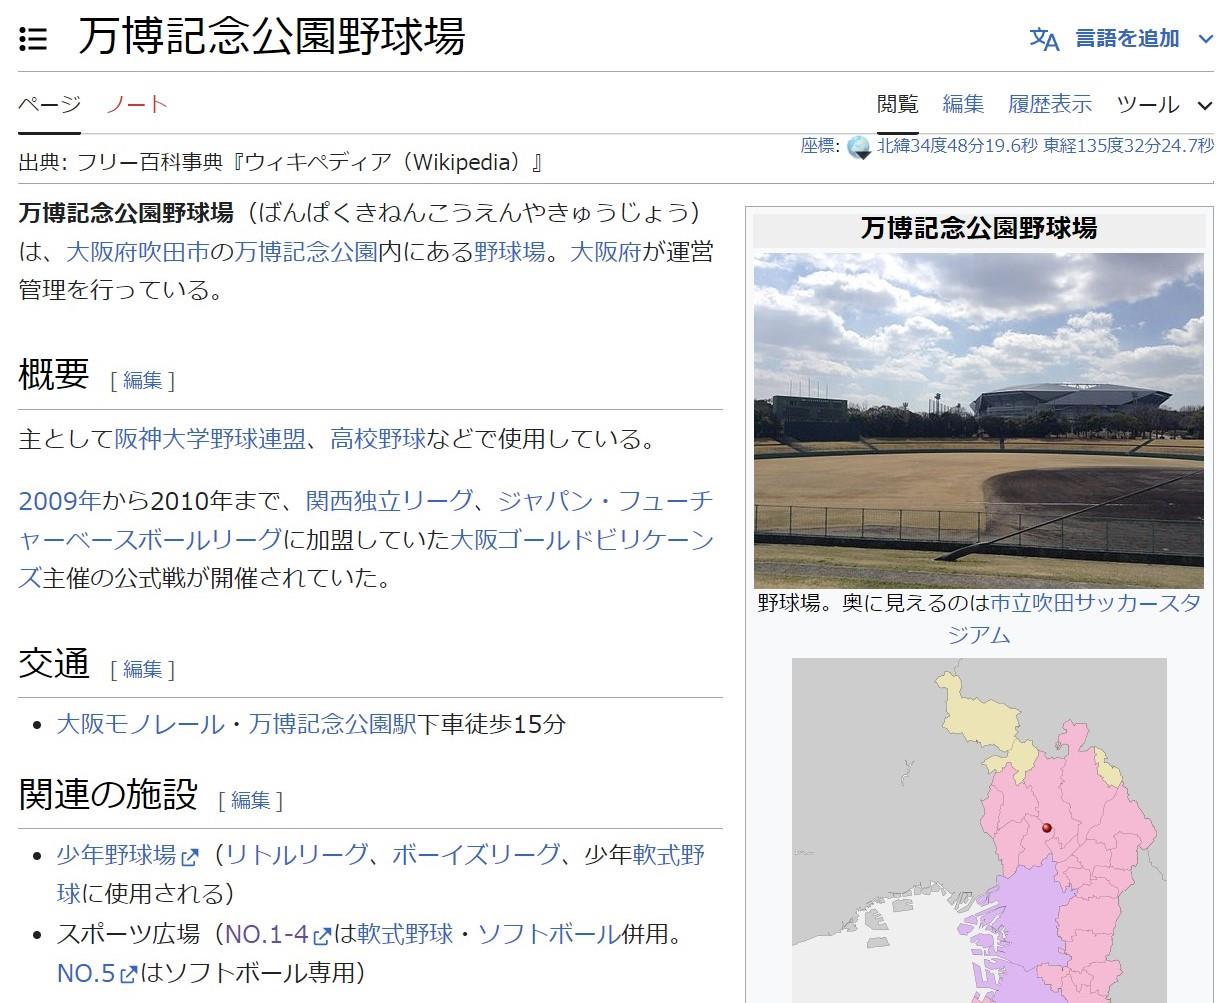Edit the 交通 section
Screen dimensions: 1225x1003
(143, 669)
